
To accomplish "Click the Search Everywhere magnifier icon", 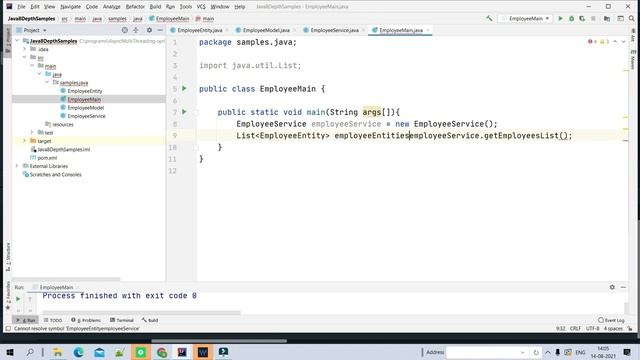I will click(631, 18).
